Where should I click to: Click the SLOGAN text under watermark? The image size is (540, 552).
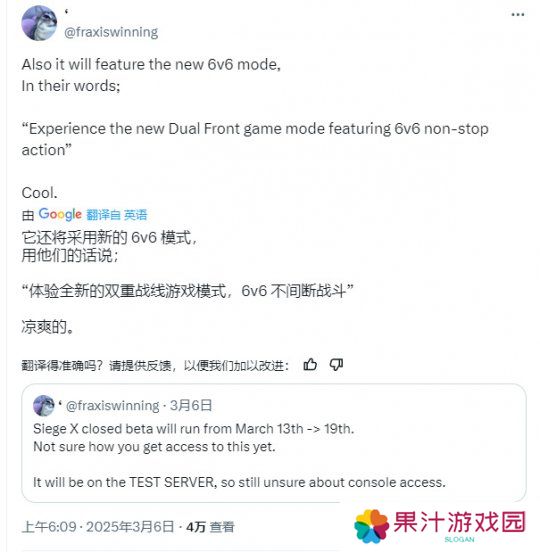click(459, 539)
